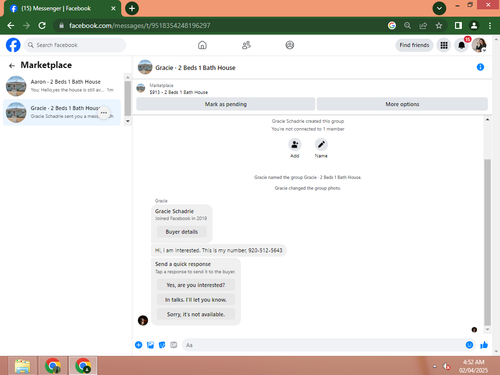Click the conversation header house thumbnail
This screenshot has height=375, width=500.
145,67
